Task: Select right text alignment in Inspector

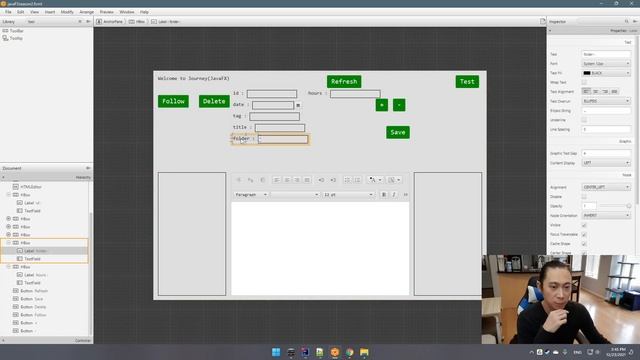Action: [605, 91]
